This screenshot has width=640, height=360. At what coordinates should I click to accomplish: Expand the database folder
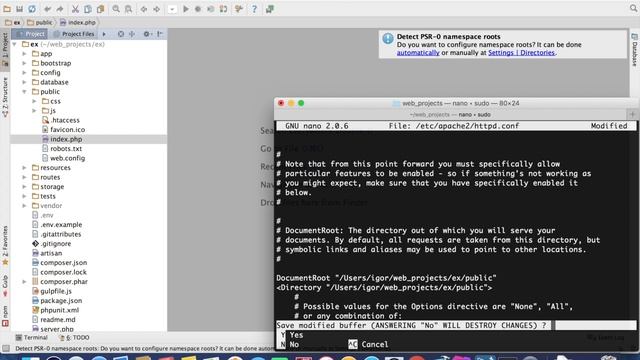[24, 82]
